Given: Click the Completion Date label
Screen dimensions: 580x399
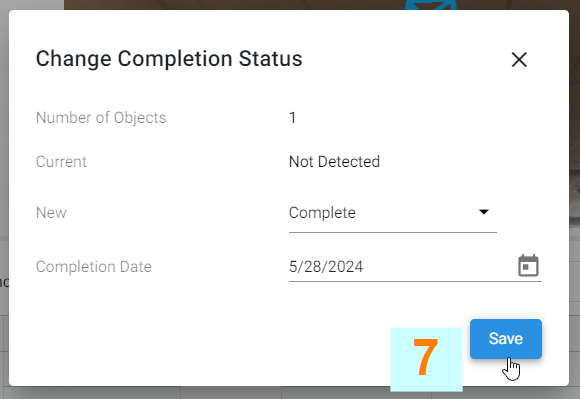Looking at the screenshot, I should [94, 267].
